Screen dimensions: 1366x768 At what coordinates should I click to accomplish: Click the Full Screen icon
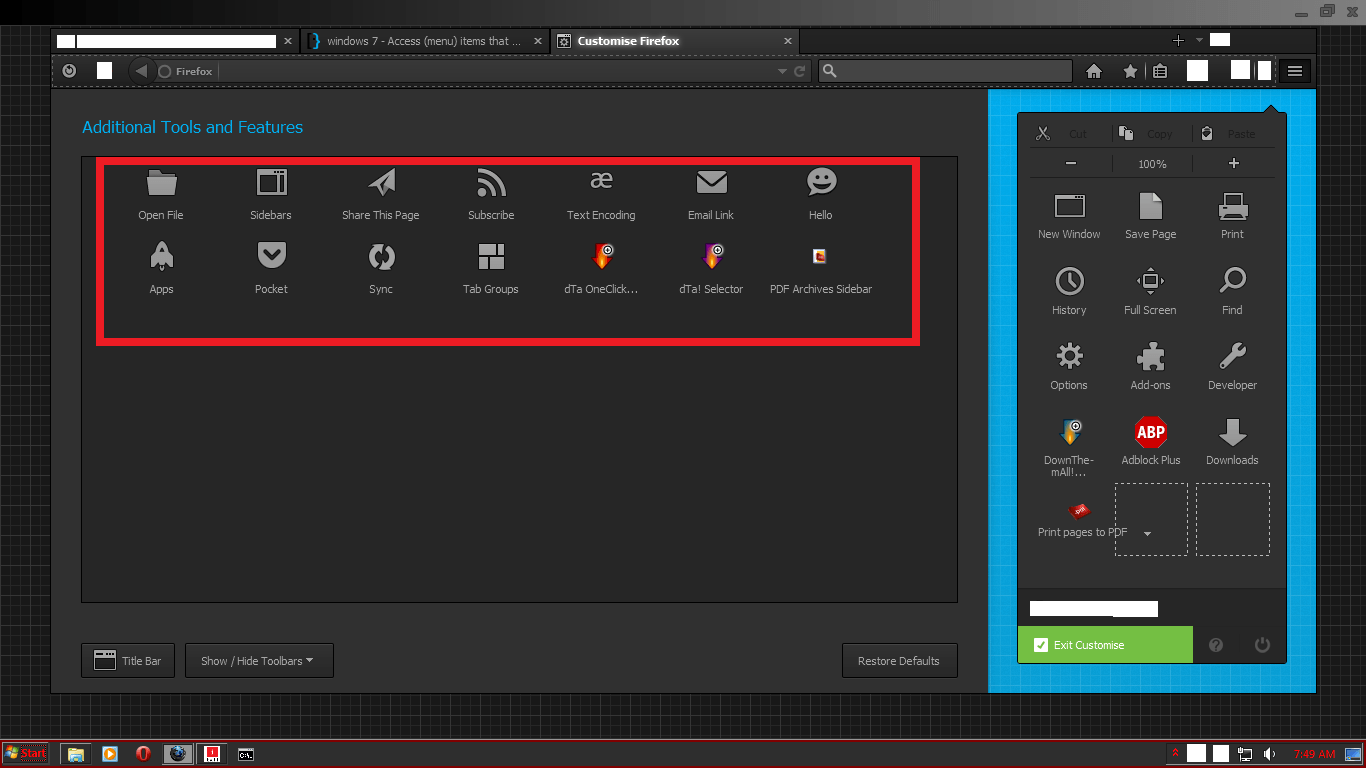pos(1150,281)
